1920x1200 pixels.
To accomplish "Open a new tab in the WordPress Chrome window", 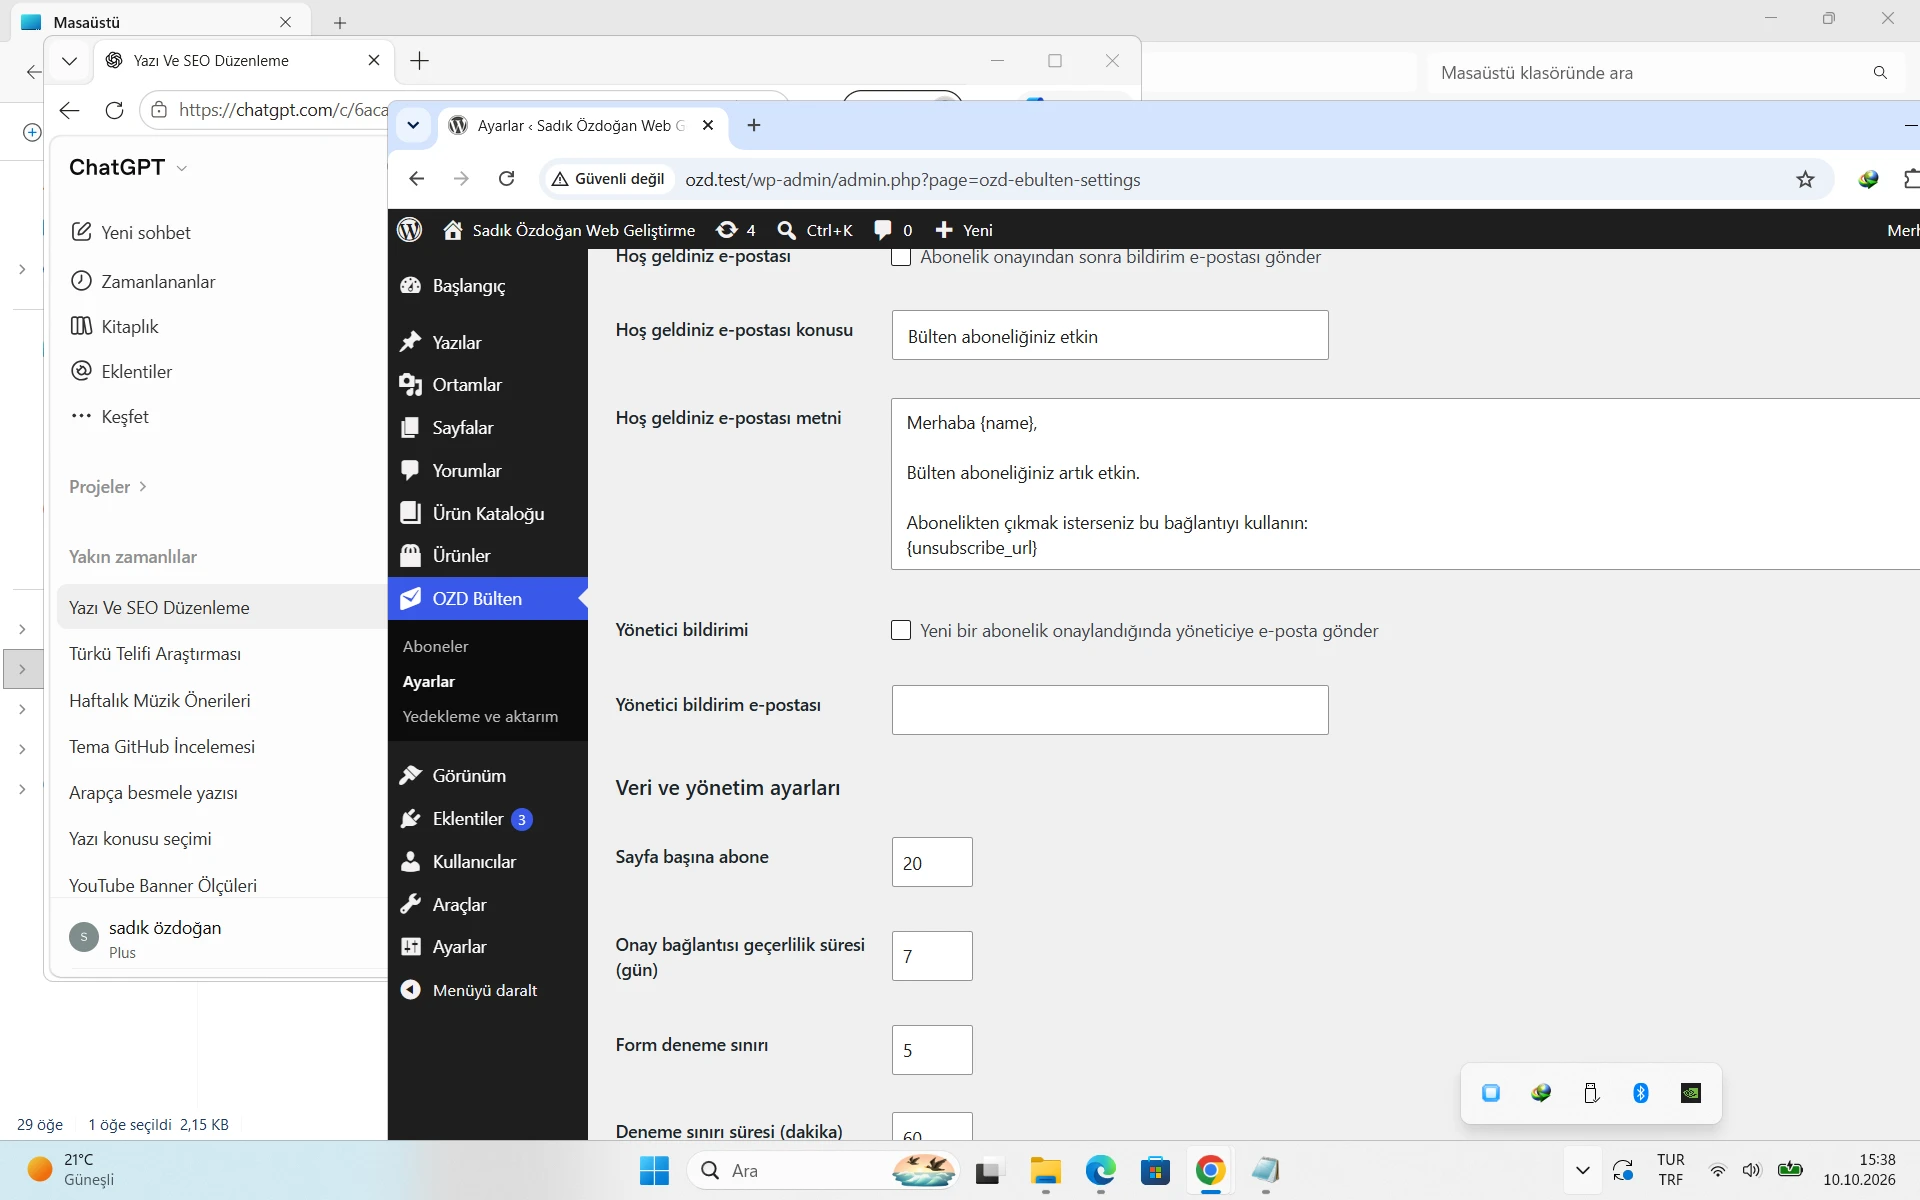I will (754, 125).
